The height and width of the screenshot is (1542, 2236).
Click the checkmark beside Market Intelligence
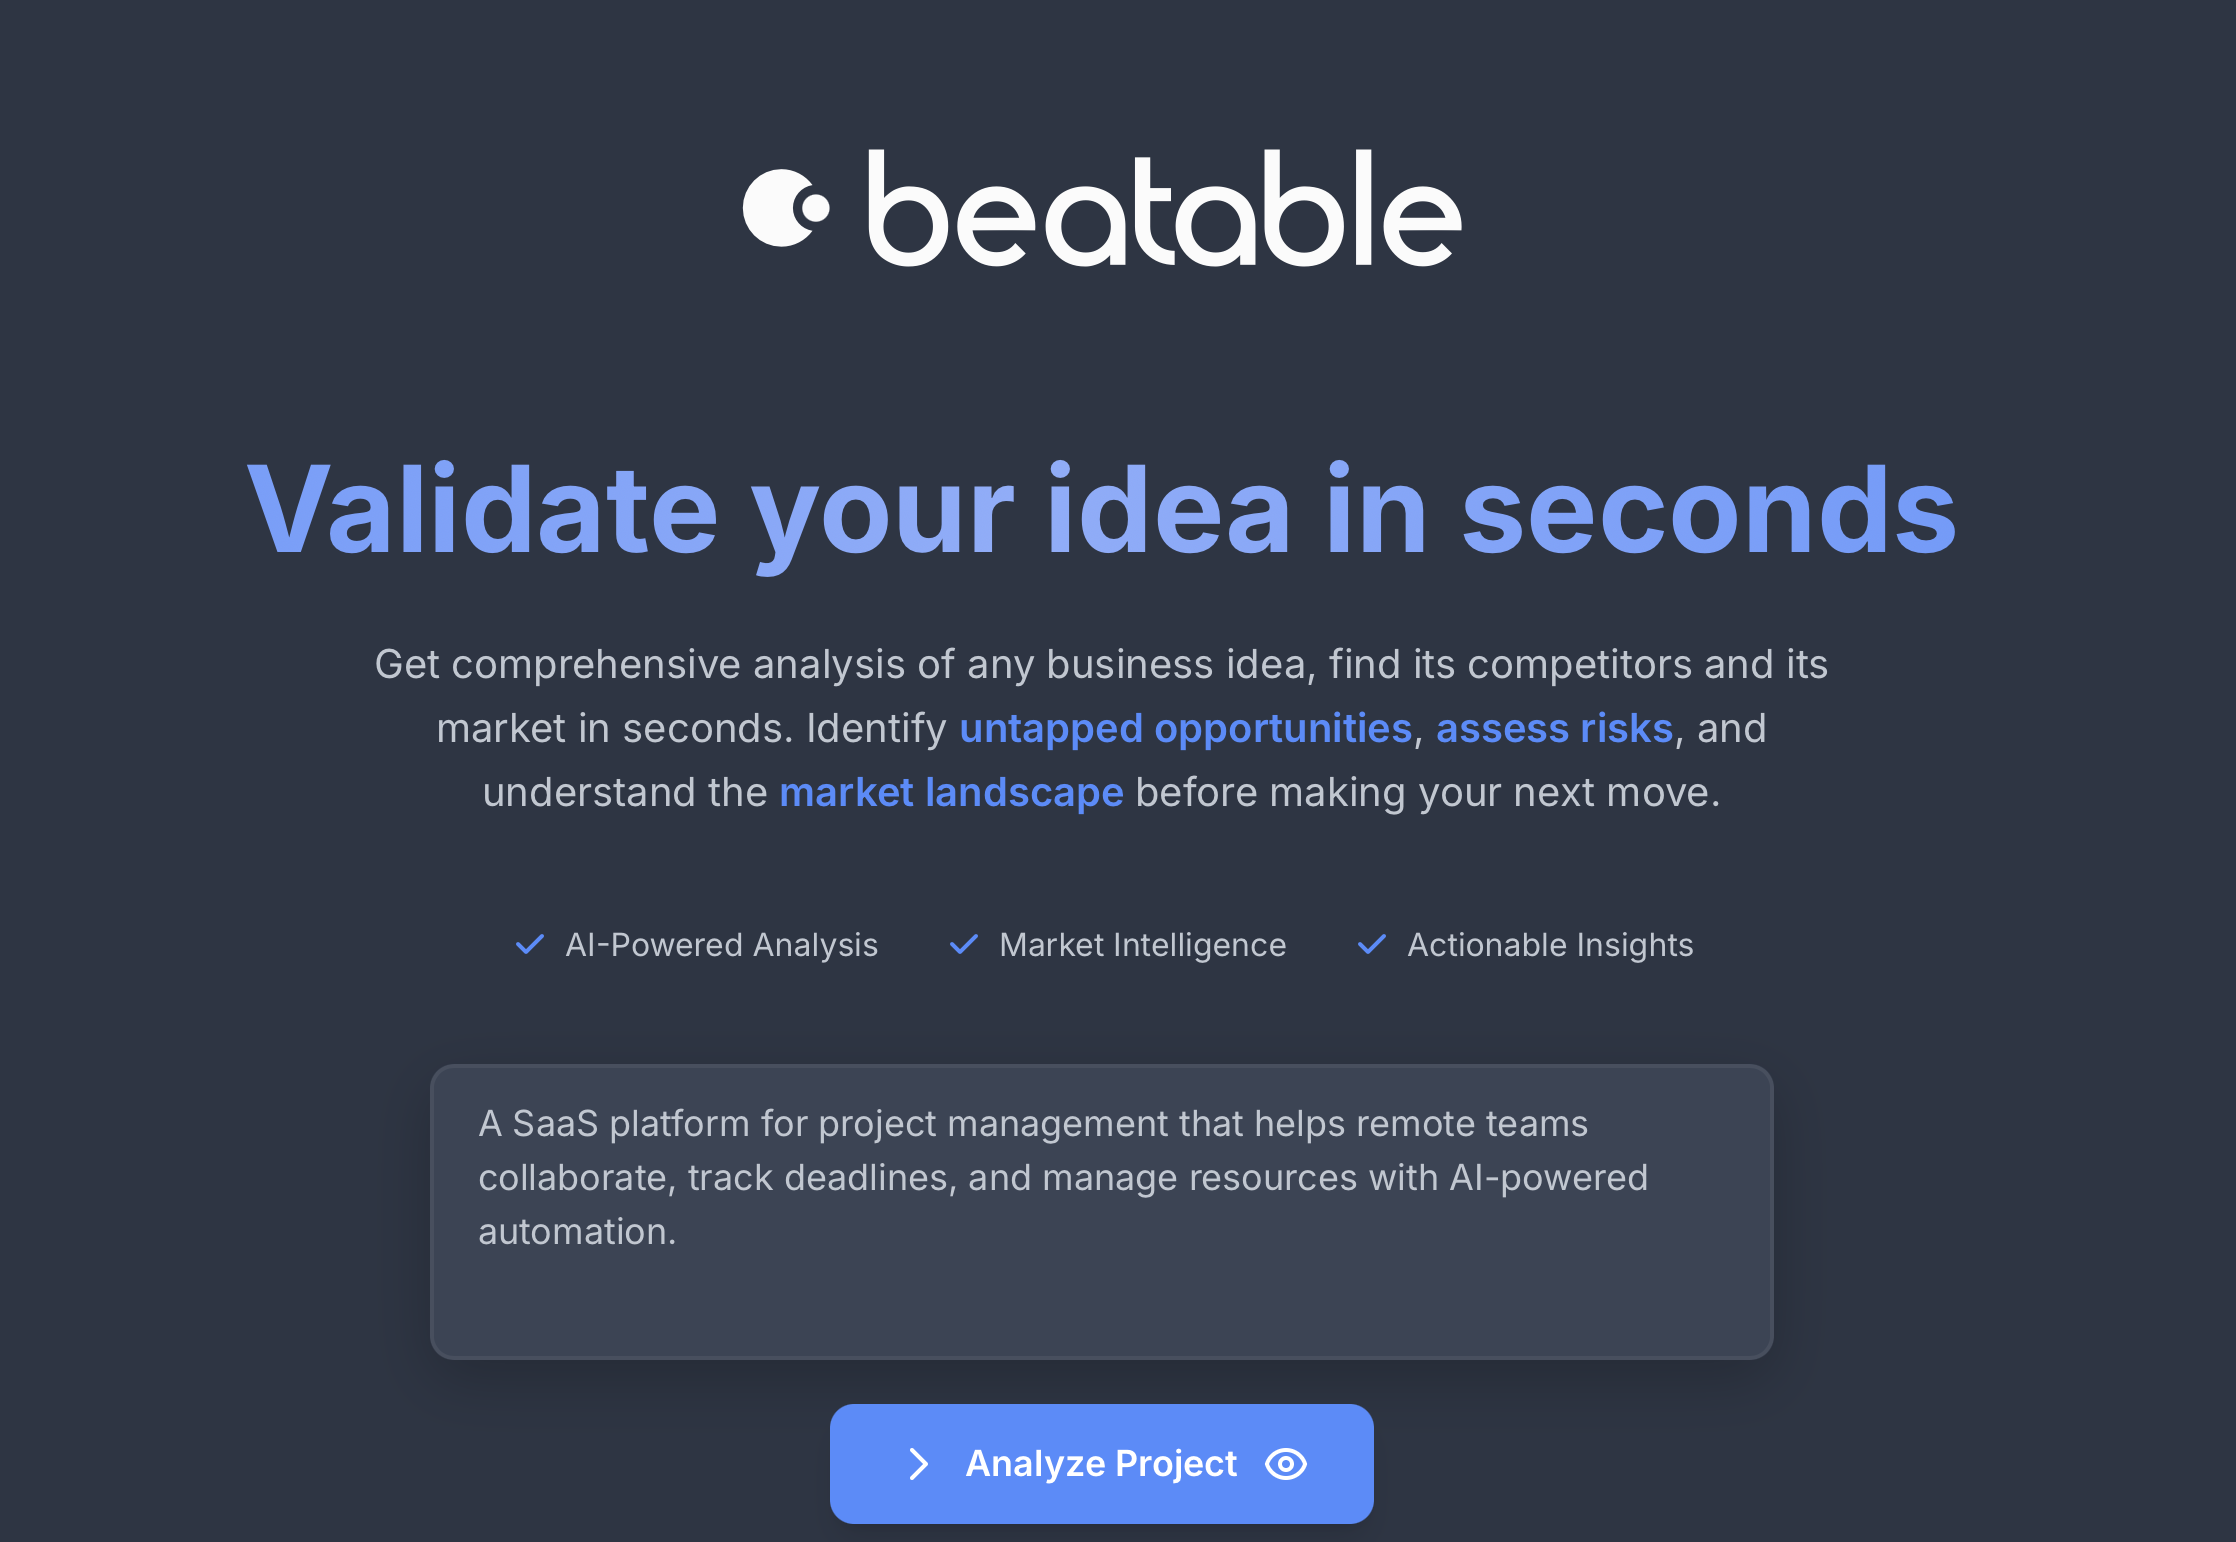(963, 944)
